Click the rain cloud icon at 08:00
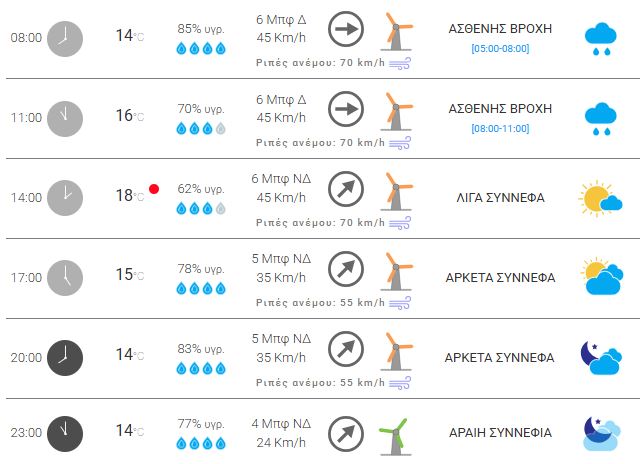641x464 pixels. (600, 37)
